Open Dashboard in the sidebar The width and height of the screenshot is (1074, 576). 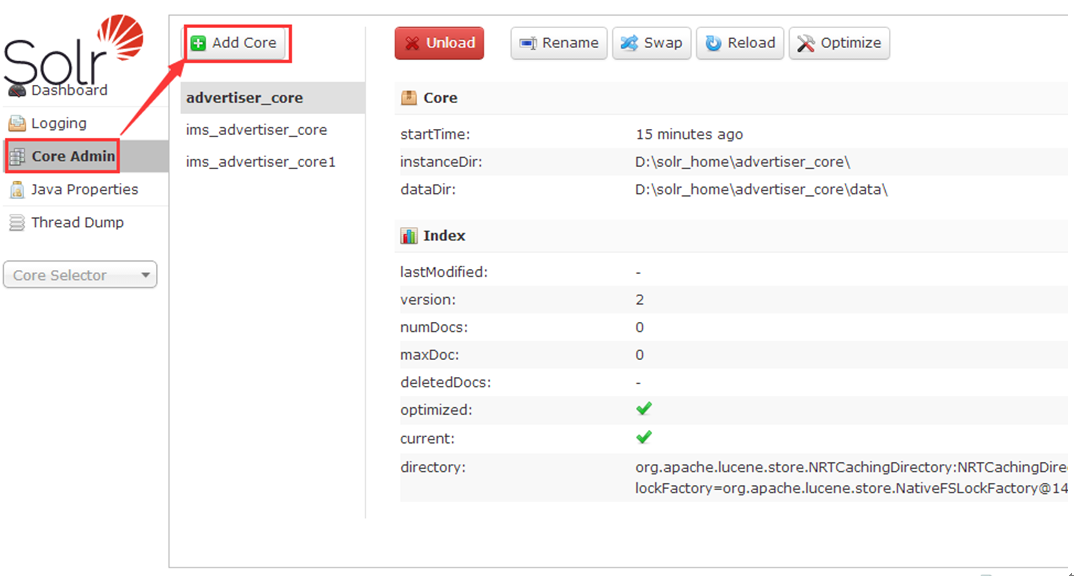point(69,90)
